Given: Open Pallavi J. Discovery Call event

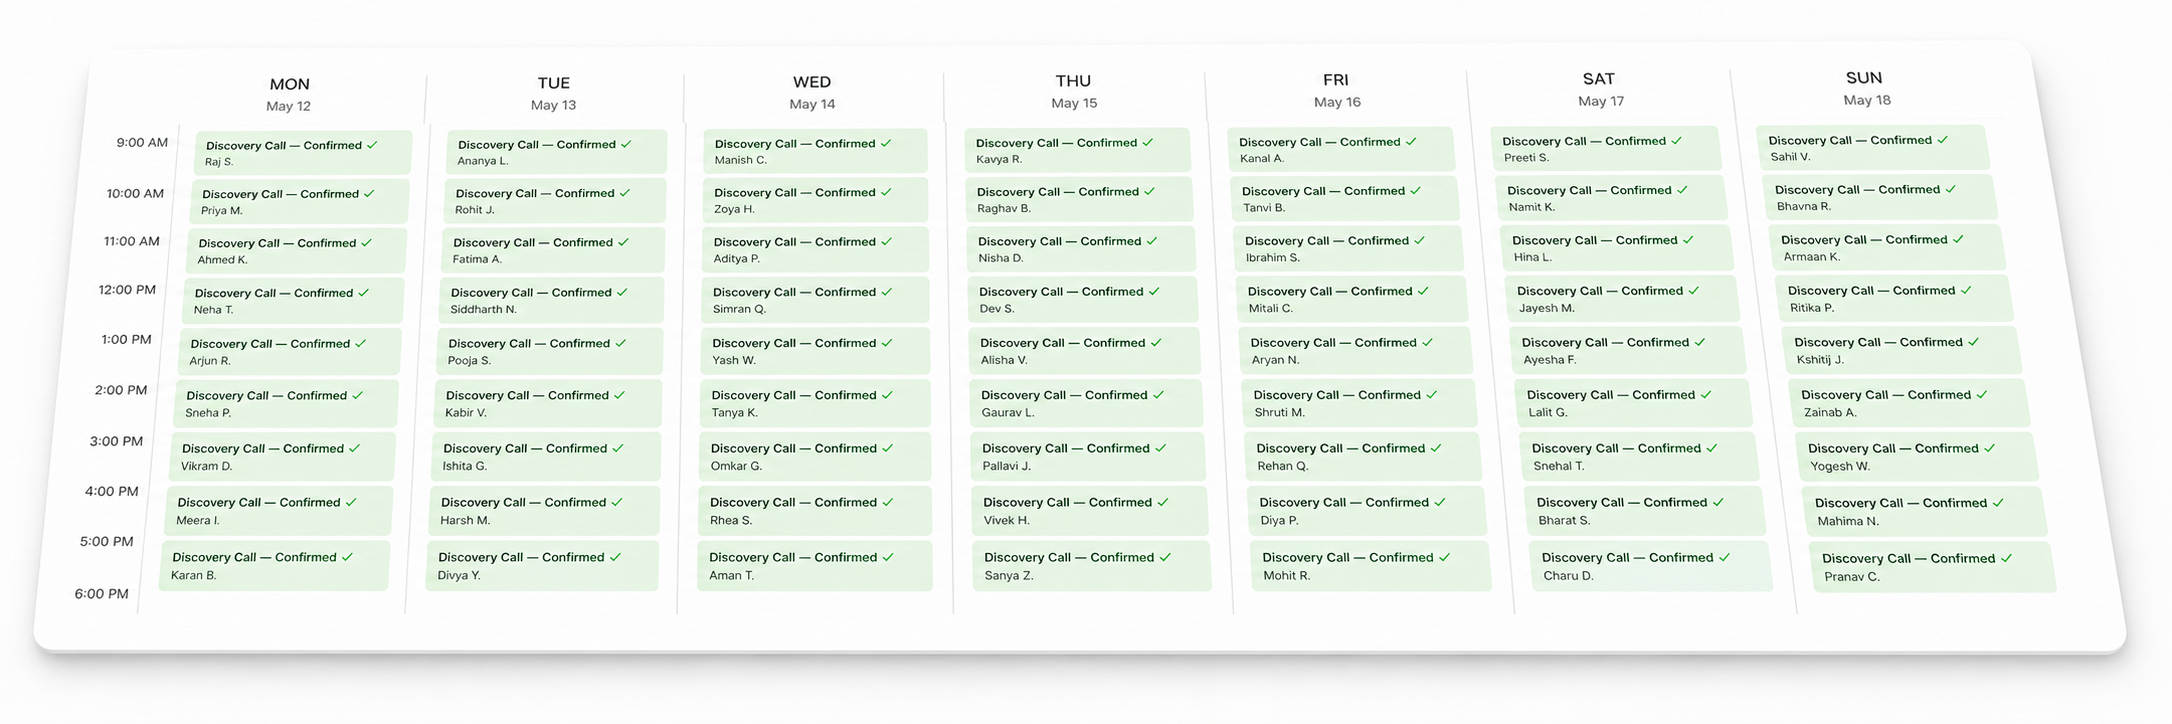Looking at the screenshot, I should tap(1087, 456).
